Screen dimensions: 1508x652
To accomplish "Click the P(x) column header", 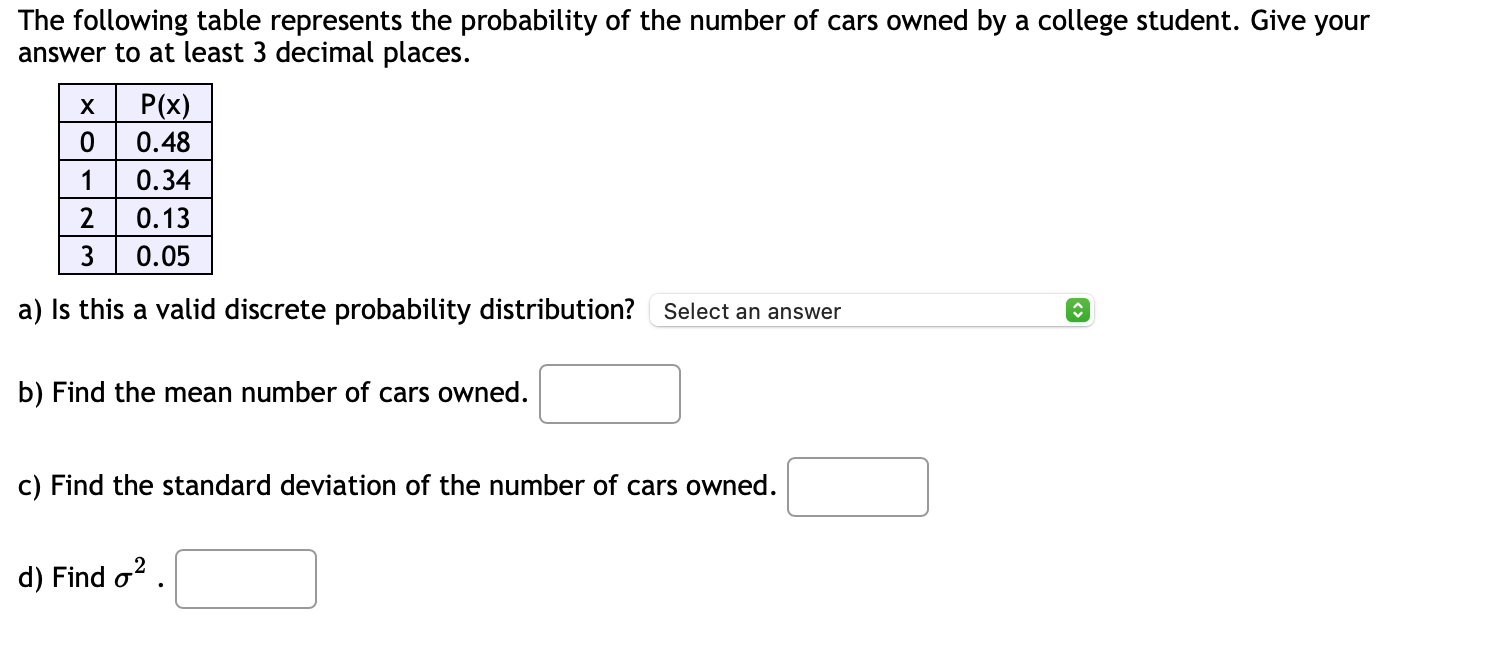I will 164,103.
